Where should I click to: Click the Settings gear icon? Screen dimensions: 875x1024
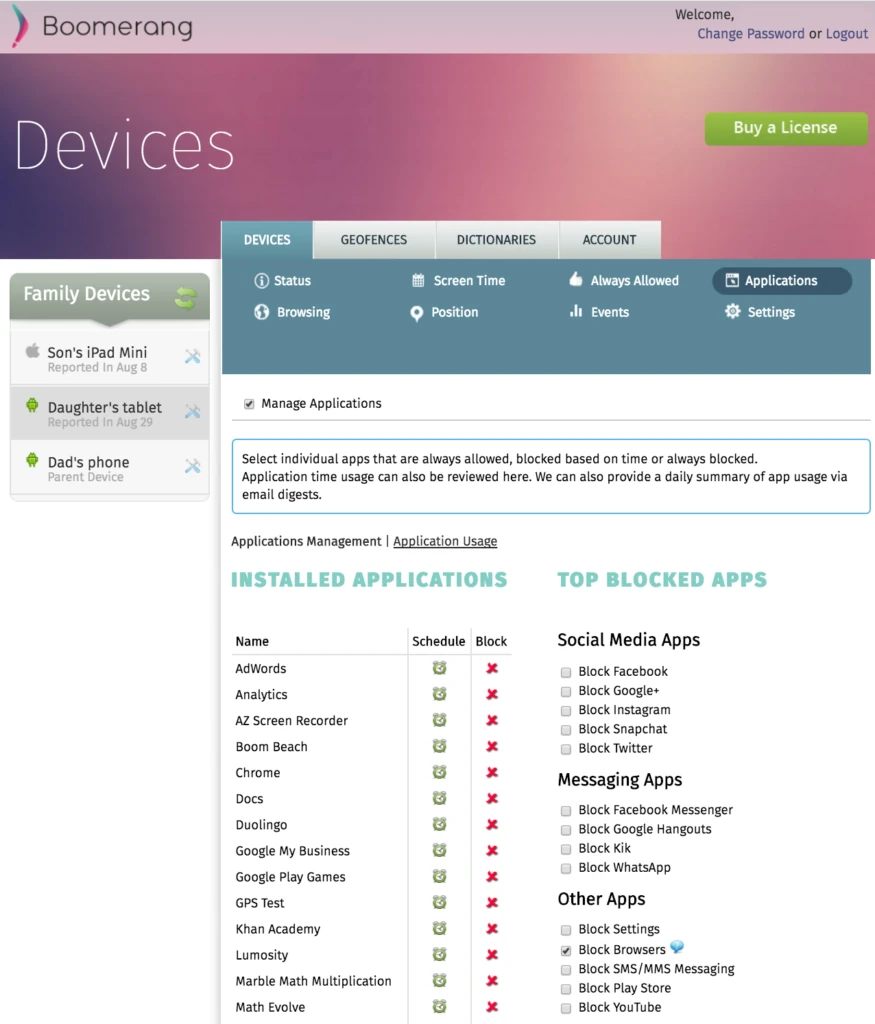[735, 312]
